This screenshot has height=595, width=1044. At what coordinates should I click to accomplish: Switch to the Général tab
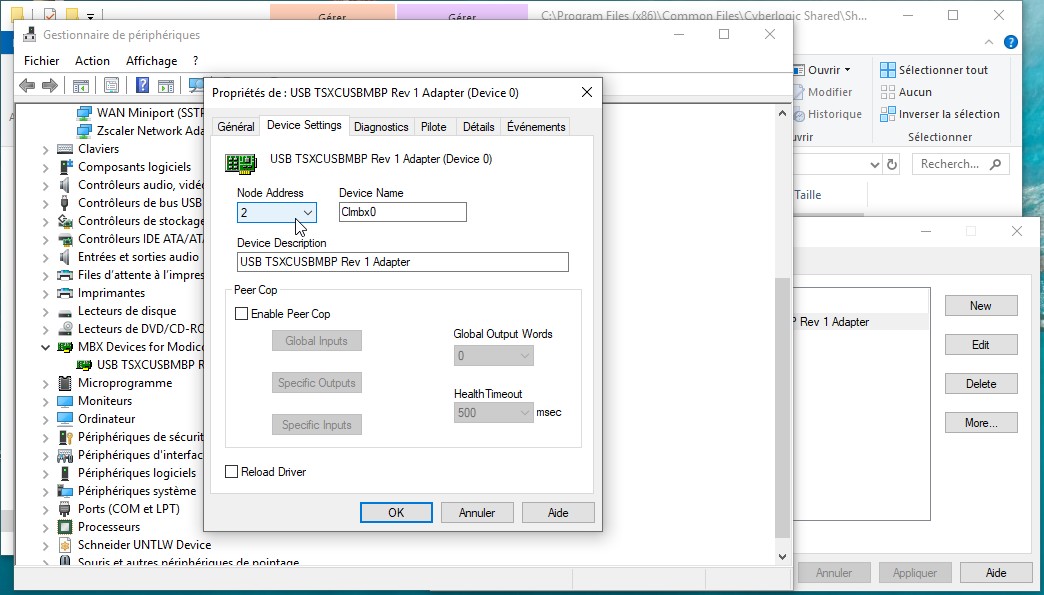coord(236,126)
